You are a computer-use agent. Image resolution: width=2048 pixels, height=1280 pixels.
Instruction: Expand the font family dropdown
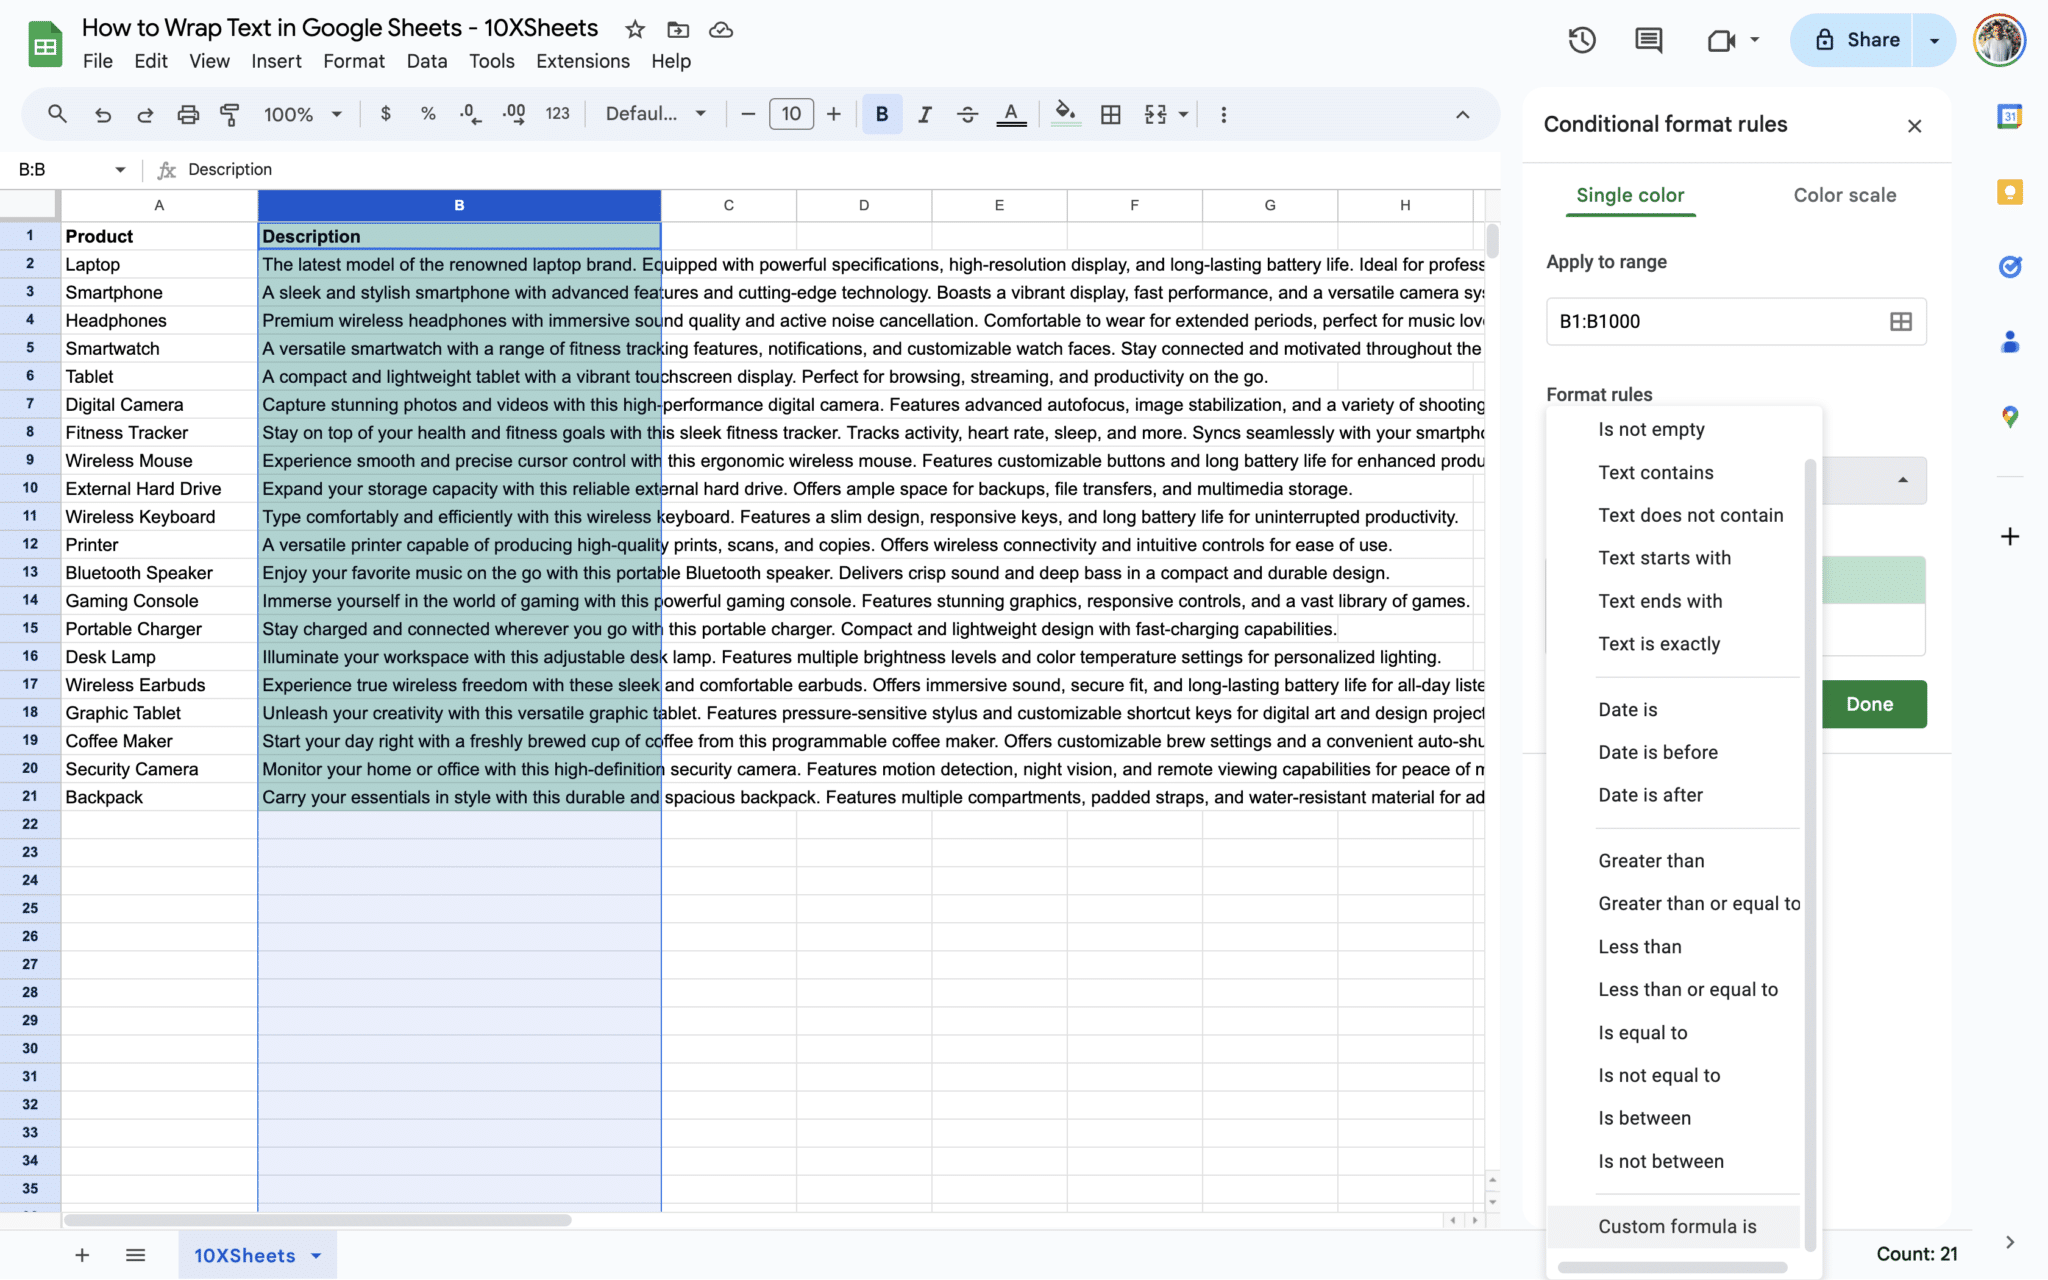coord(656,114)
